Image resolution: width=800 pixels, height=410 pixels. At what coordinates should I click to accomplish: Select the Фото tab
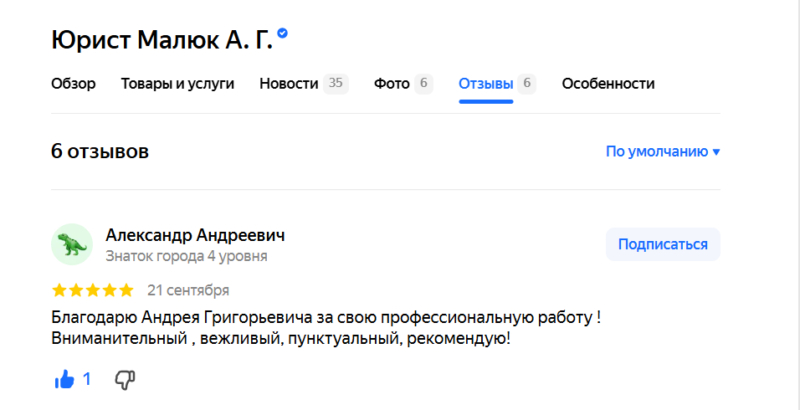pyautogui.click(x=391, y=83)
